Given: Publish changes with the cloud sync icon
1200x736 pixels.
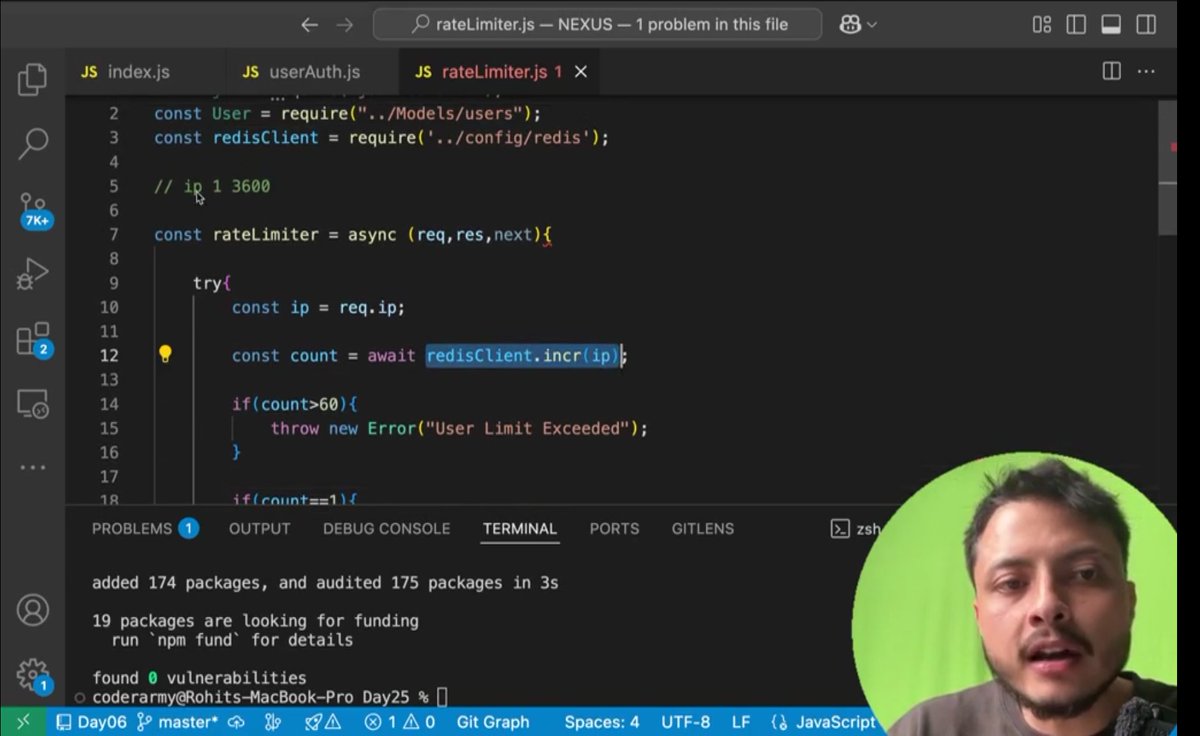Looking at the screenshot, I should pos(237,722).
